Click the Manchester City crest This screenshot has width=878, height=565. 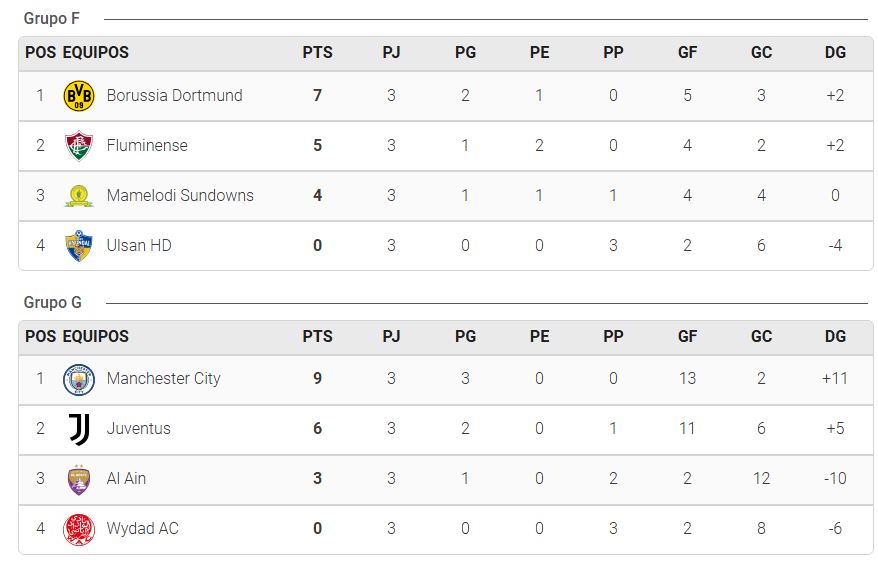[79, 379]
